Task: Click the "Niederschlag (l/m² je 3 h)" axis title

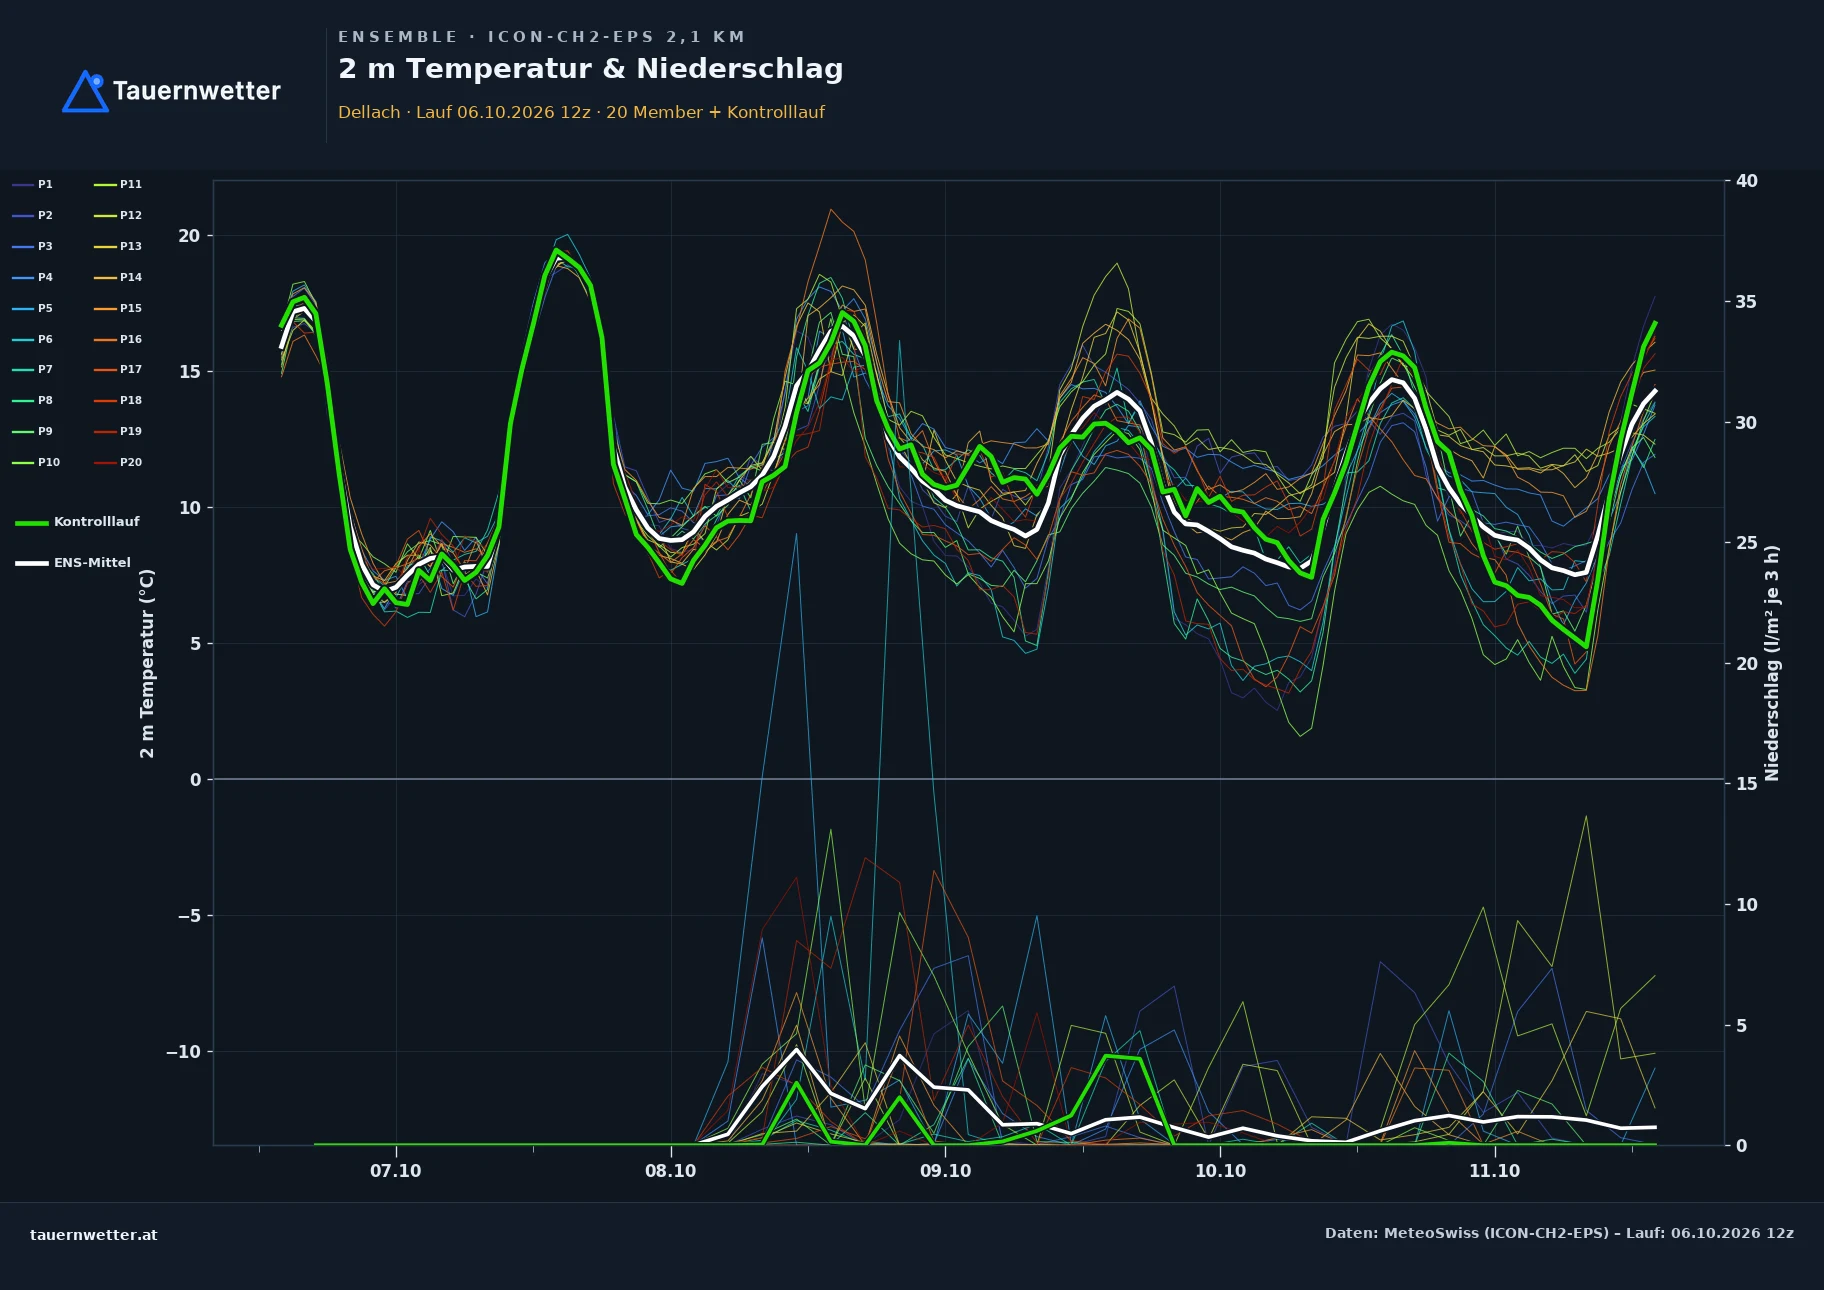Action: pos(1773,663)
